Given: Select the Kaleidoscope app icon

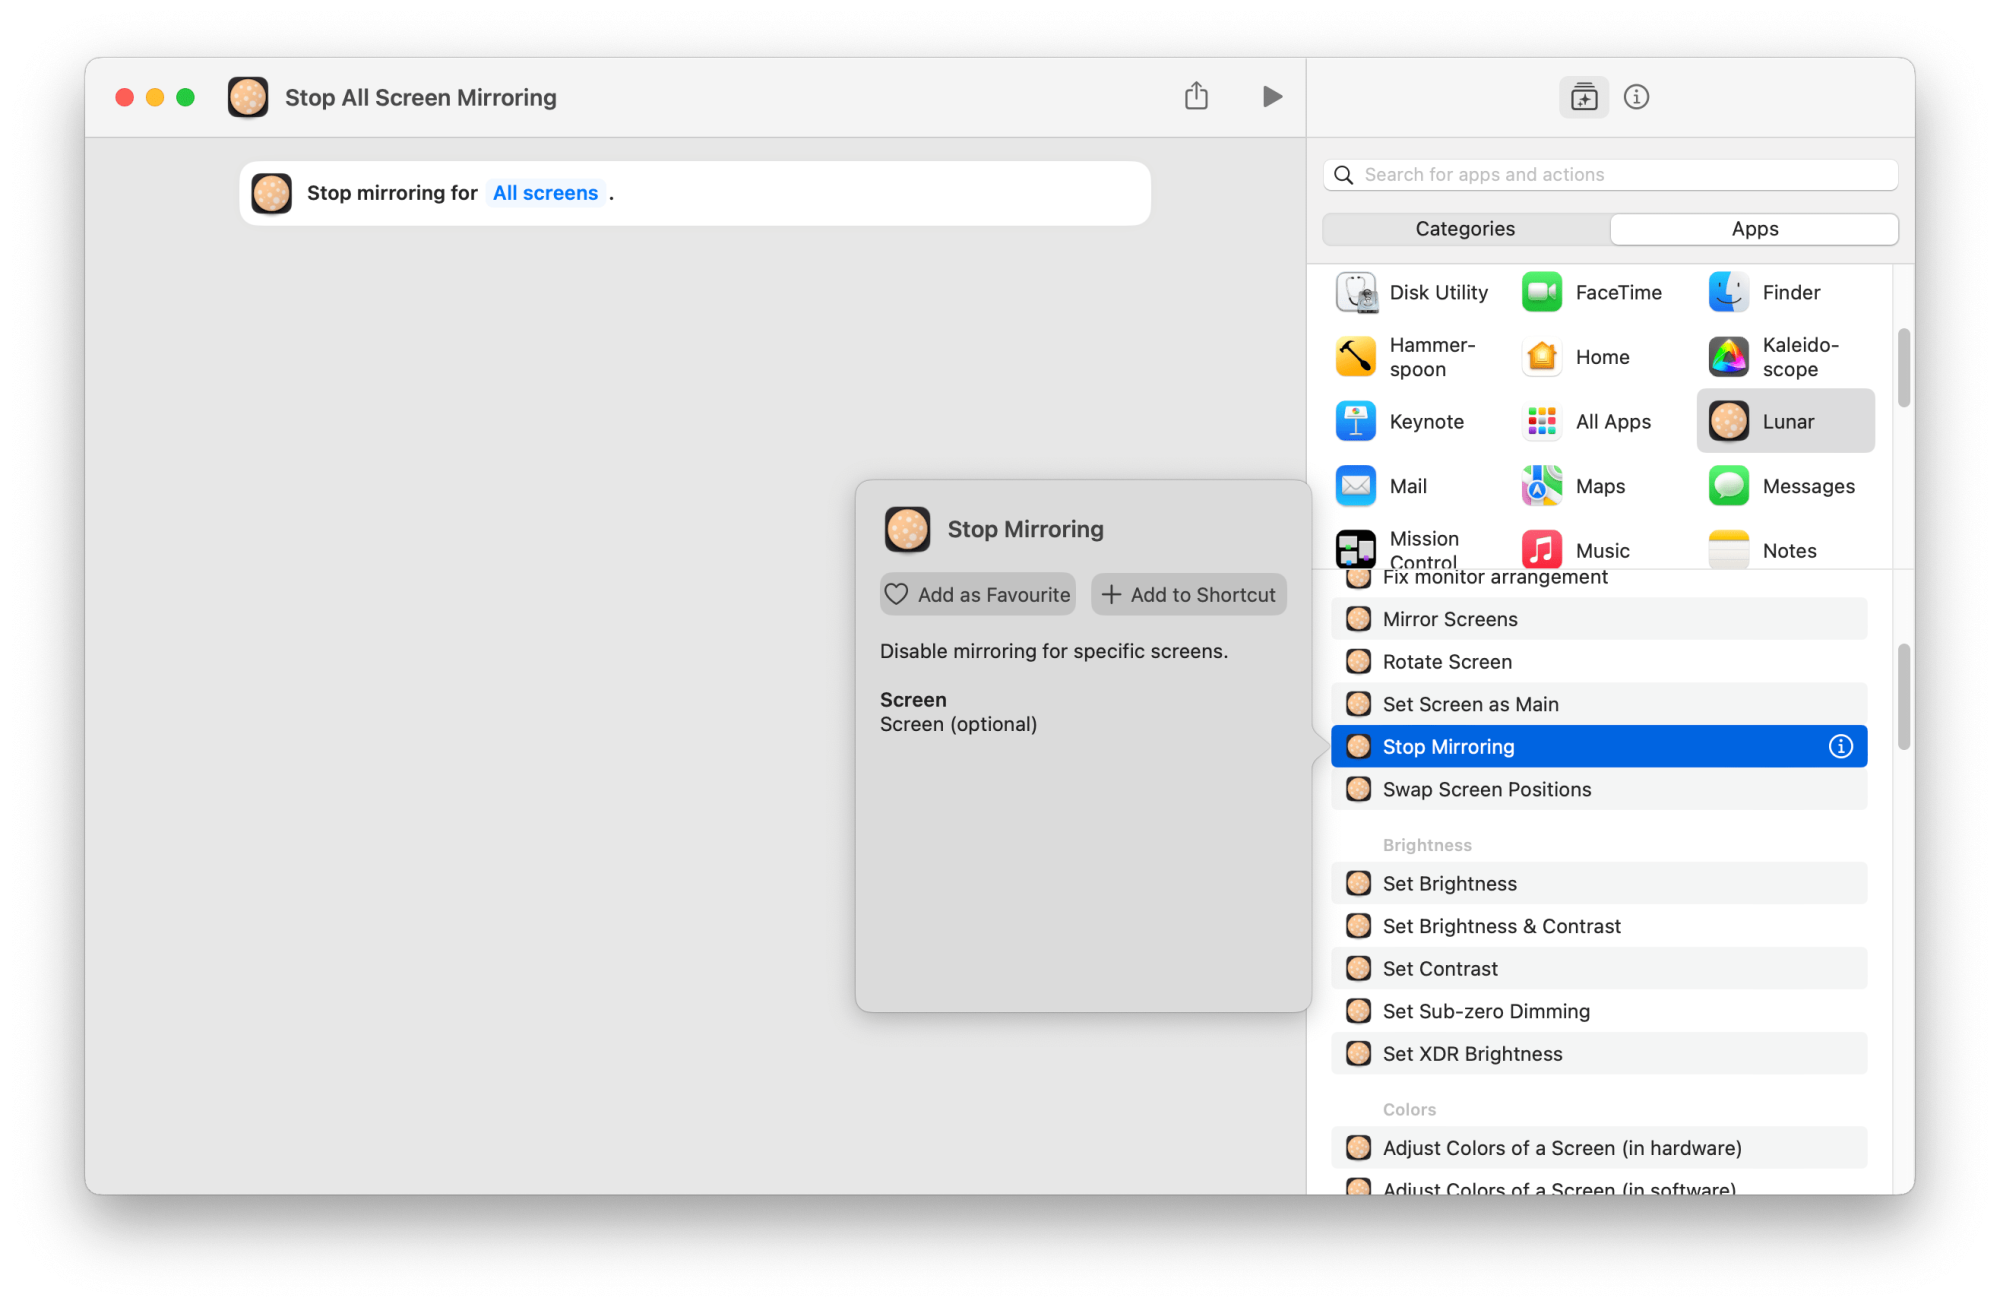Looking at the screenshot, I should coord(1728,357).
